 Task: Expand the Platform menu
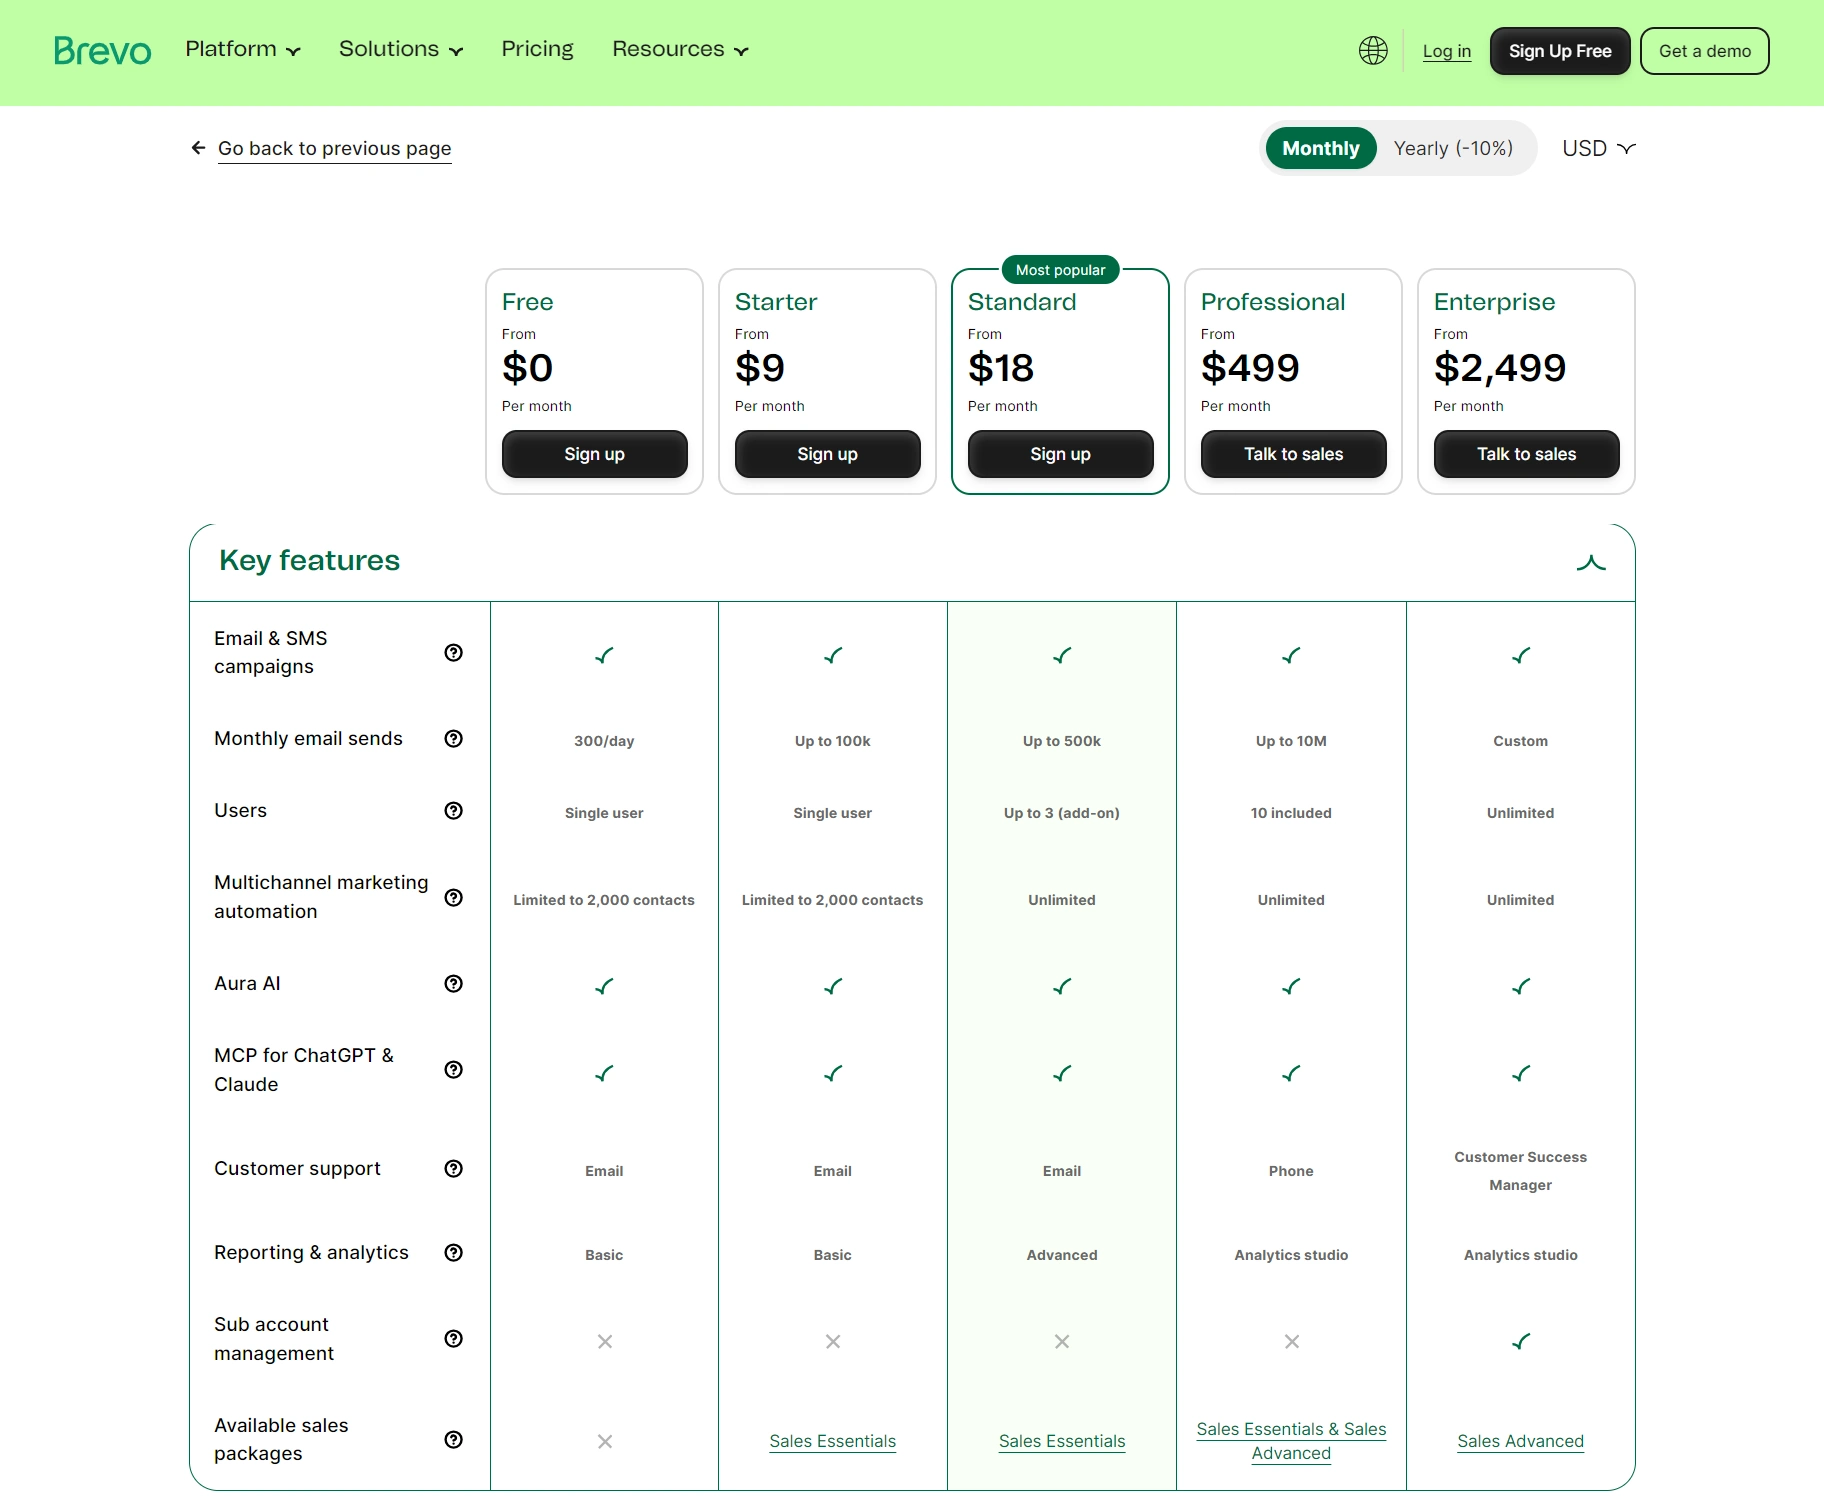click(x=243, y=49)
